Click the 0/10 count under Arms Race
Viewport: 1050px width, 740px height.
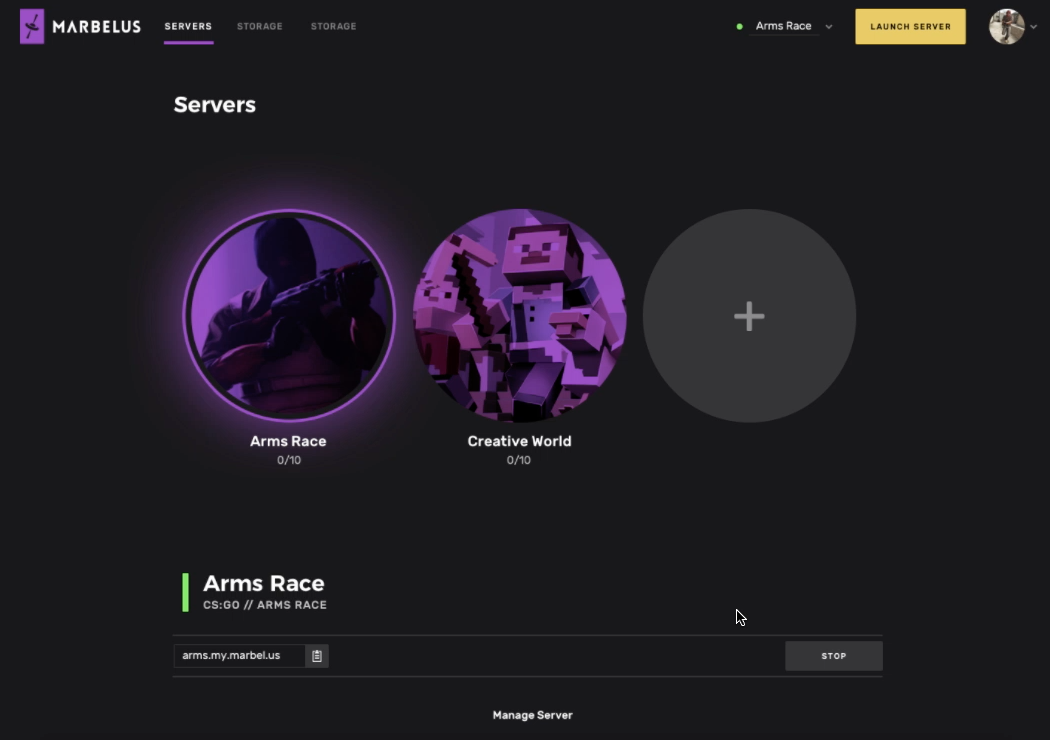(x=289, y=460)
